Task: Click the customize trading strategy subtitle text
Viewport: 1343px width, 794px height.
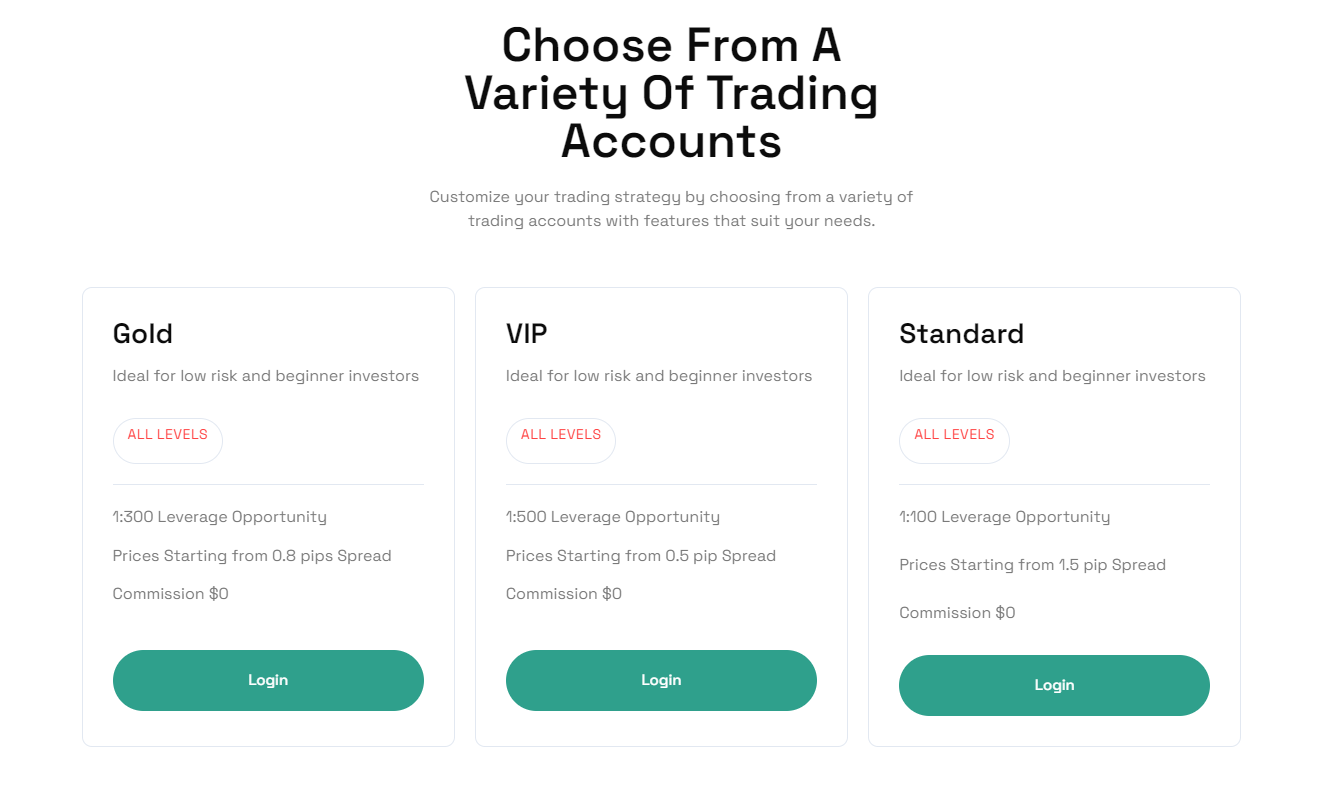Action: [x=671, y=208]
